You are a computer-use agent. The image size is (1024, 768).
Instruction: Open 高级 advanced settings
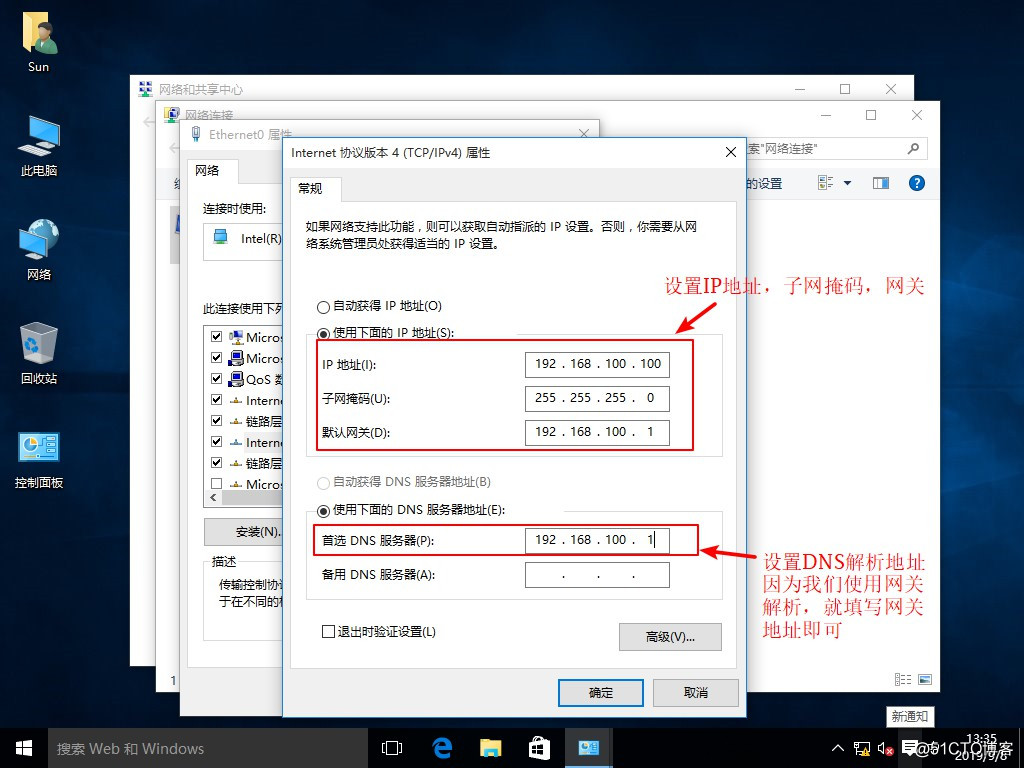(670, 637)
